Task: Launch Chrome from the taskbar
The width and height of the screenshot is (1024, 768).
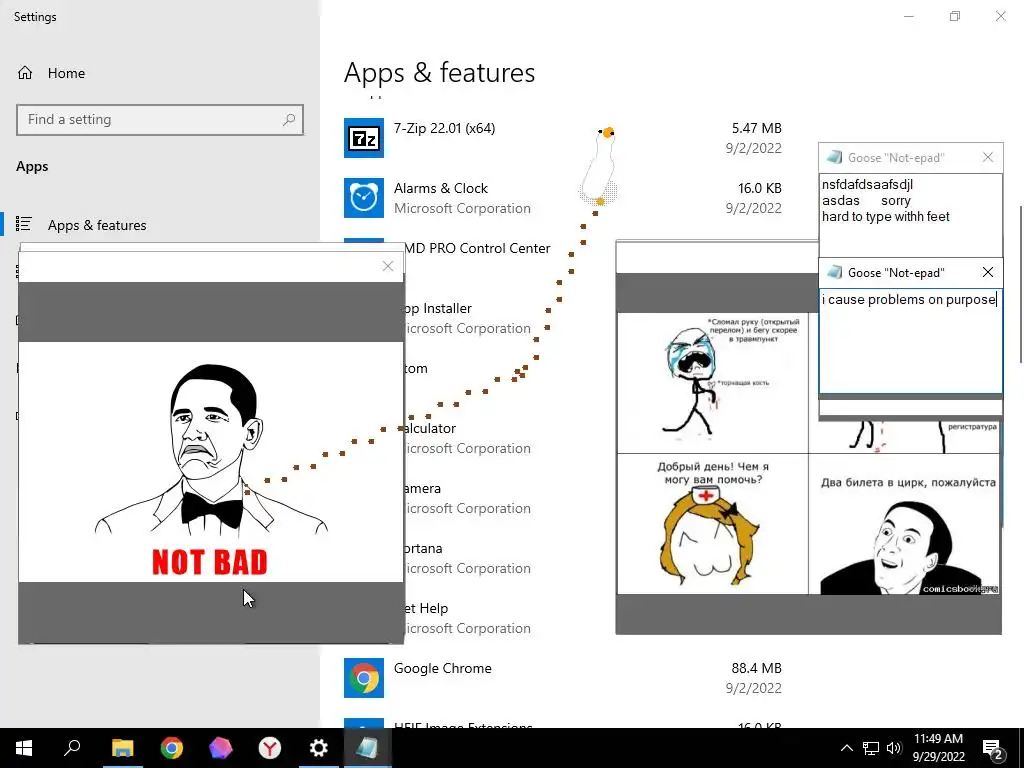Action: pyautogui.click(x=172, y=748)
